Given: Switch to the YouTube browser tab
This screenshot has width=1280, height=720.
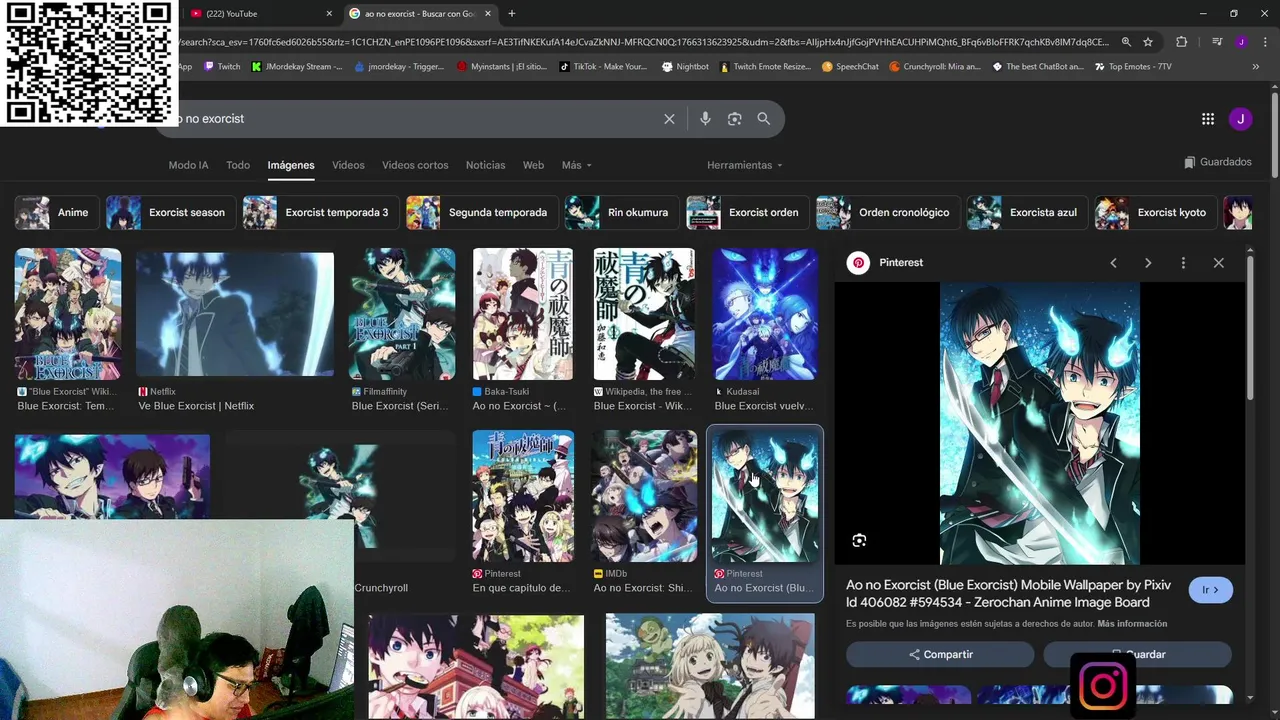Looking at the screenshot, I should 260,14.
